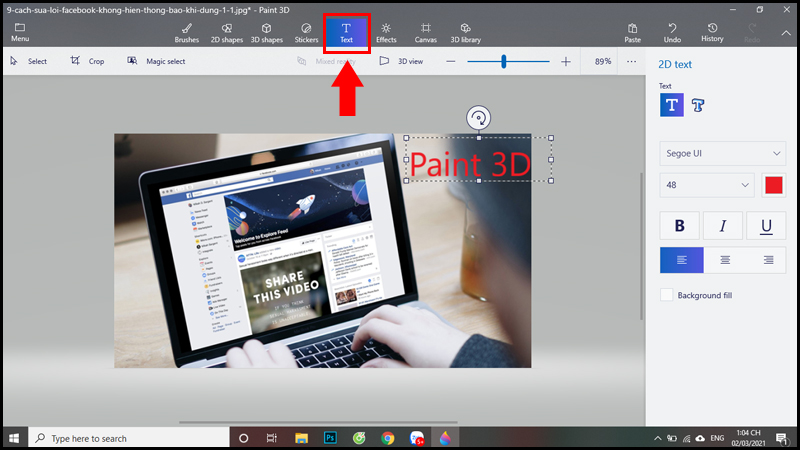Open the 3D library
800x450 pixels.
pyautogui.click(x=465, y=33)
